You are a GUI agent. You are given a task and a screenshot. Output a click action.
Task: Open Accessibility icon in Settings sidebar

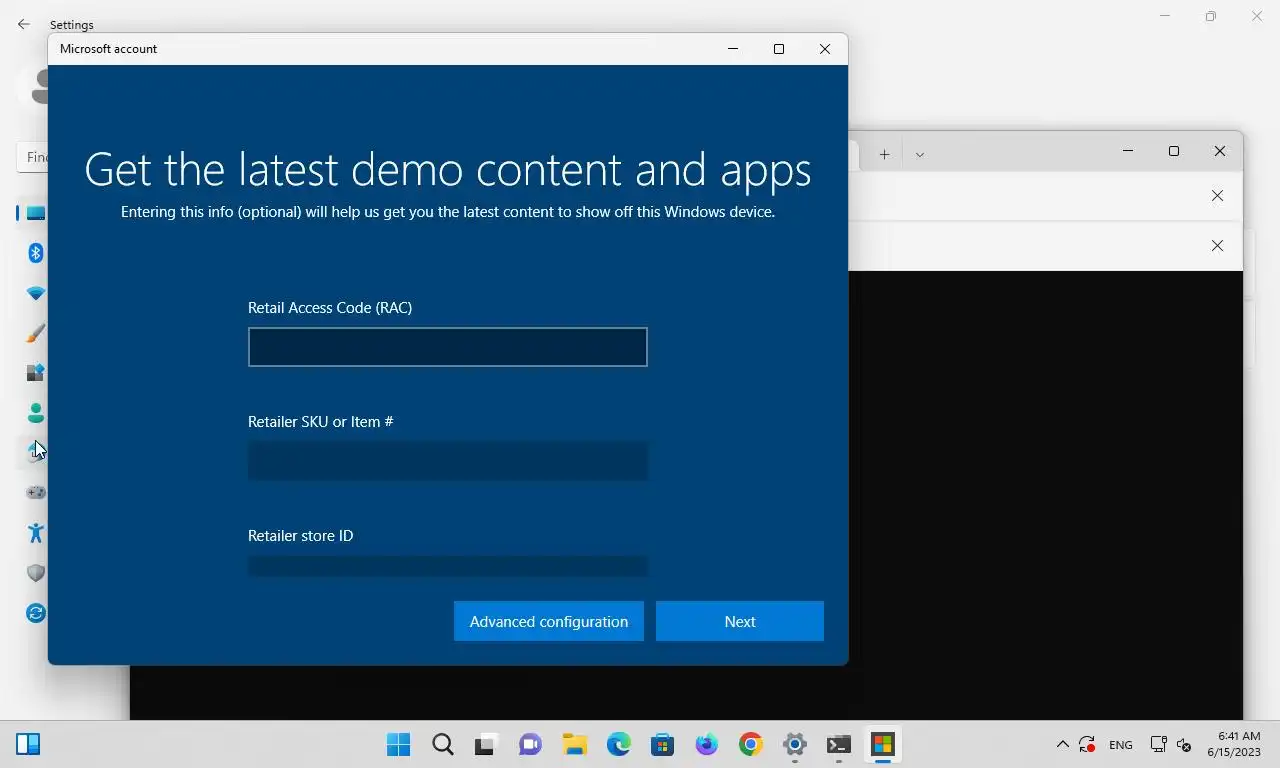pyautogui.click(x=36, y=533)
